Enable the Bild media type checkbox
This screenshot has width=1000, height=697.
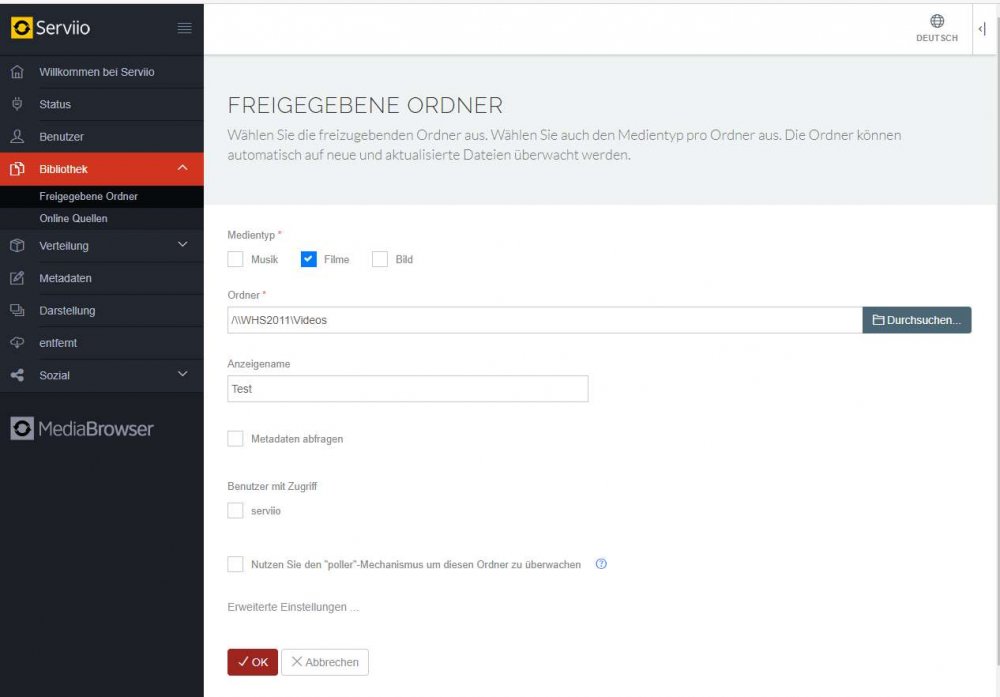pos(379,259)
